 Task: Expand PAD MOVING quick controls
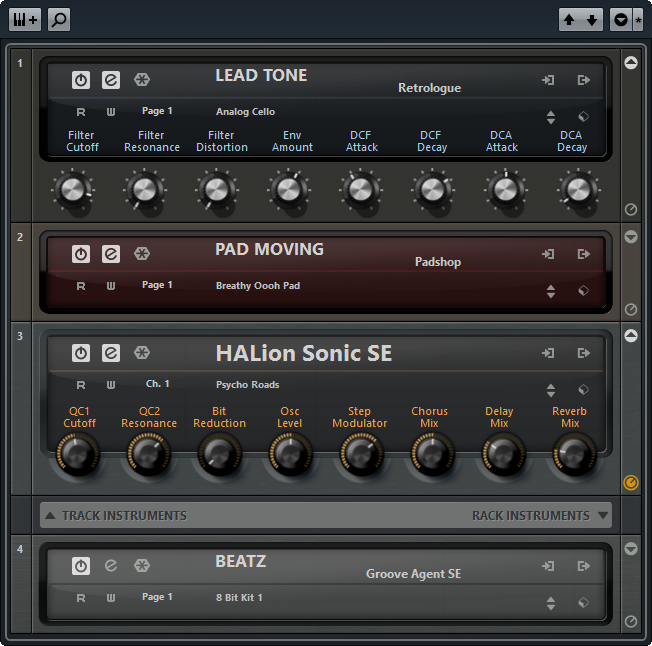tap(631, 237)
